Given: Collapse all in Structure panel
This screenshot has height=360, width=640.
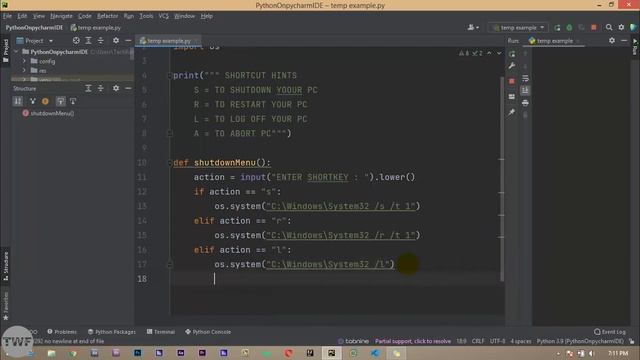Looking at the screenshot, I should click(100, 88).
